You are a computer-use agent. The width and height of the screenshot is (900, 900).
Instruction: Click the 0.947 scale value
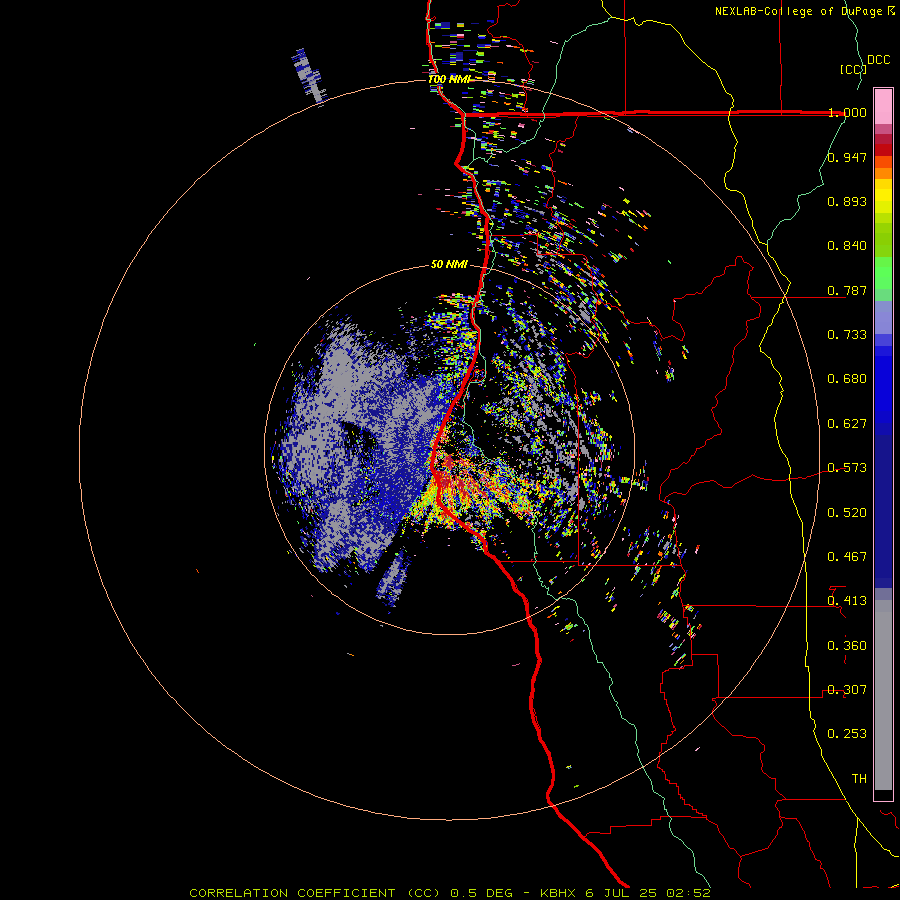[847, 157]
